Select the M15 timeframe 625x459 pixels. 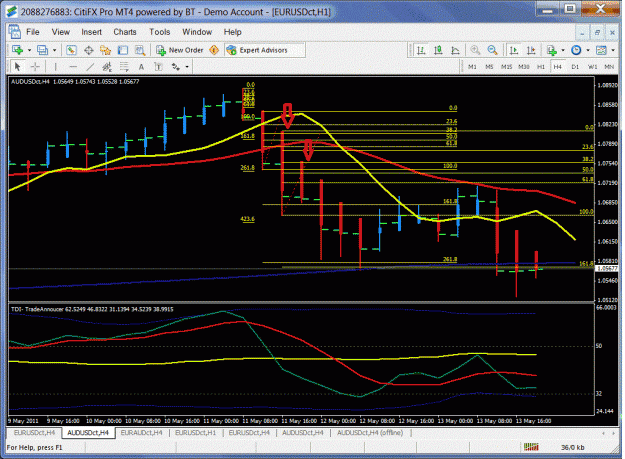506,67
